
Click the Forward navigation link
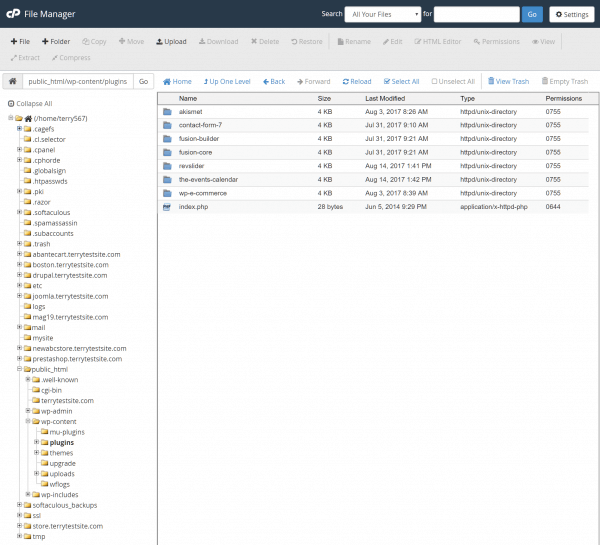click(313, 82)
